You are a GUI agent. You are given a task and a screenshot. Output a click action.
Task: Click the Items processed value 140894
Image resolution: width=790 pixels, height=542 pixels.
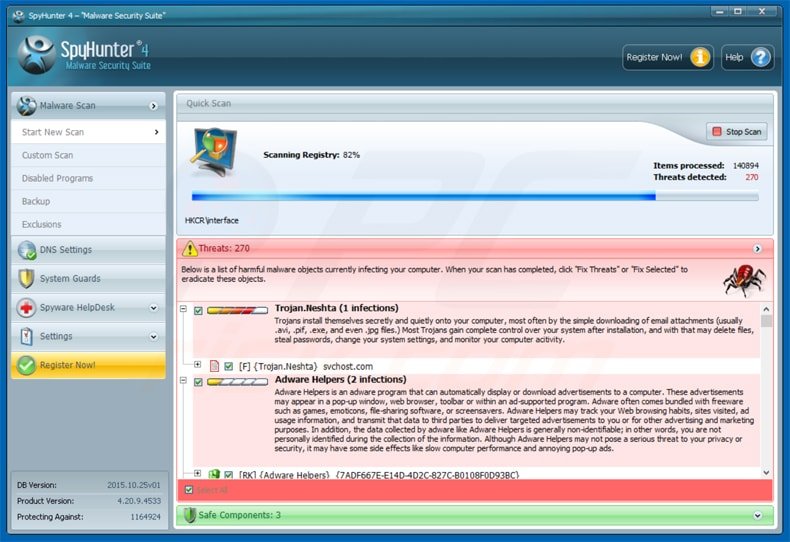746,166
